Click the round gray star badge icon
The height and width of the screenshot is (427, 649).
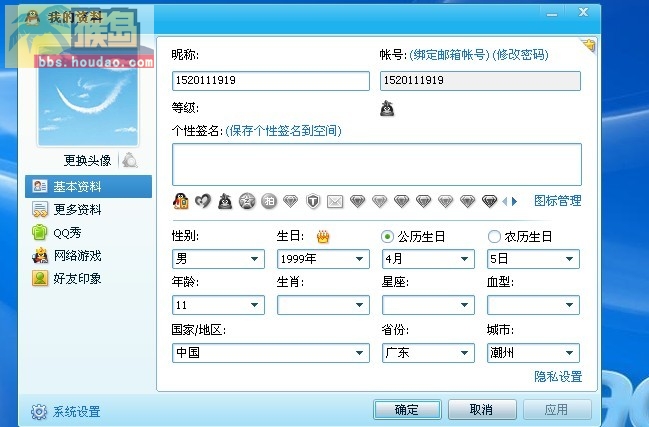tap(247, 202)
